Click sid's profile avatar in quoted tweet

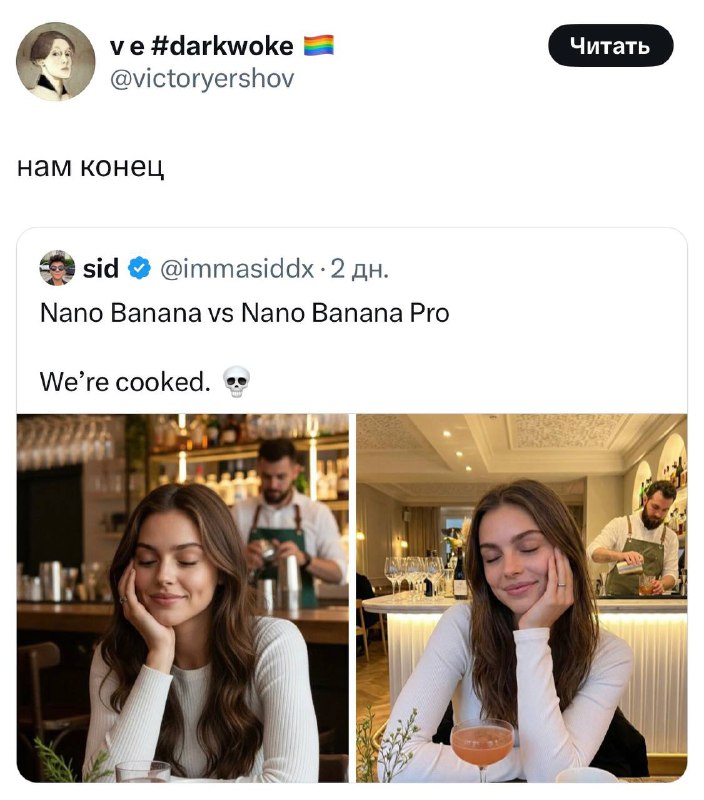click(x=56, y=264)
